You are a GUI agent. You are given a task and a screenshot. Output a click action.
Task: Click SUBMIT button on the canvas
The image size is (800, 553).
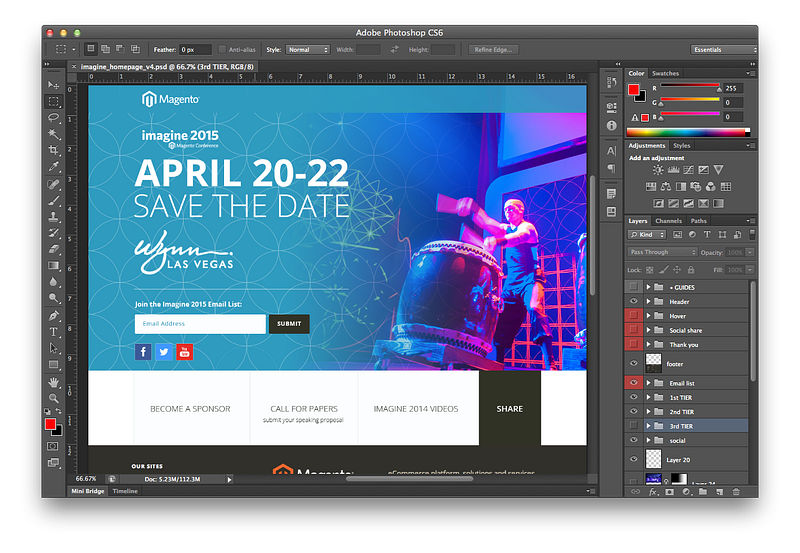coord(289,324)
